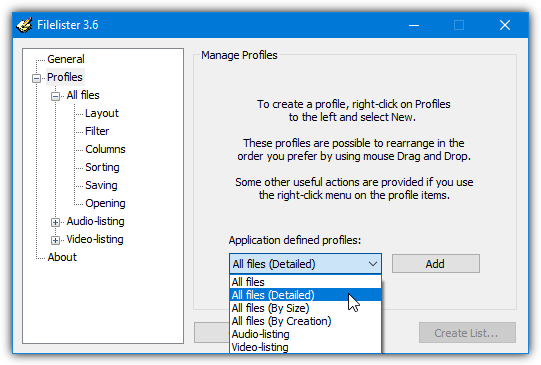Collapse the Profiles tree branch

coord(36,78)
